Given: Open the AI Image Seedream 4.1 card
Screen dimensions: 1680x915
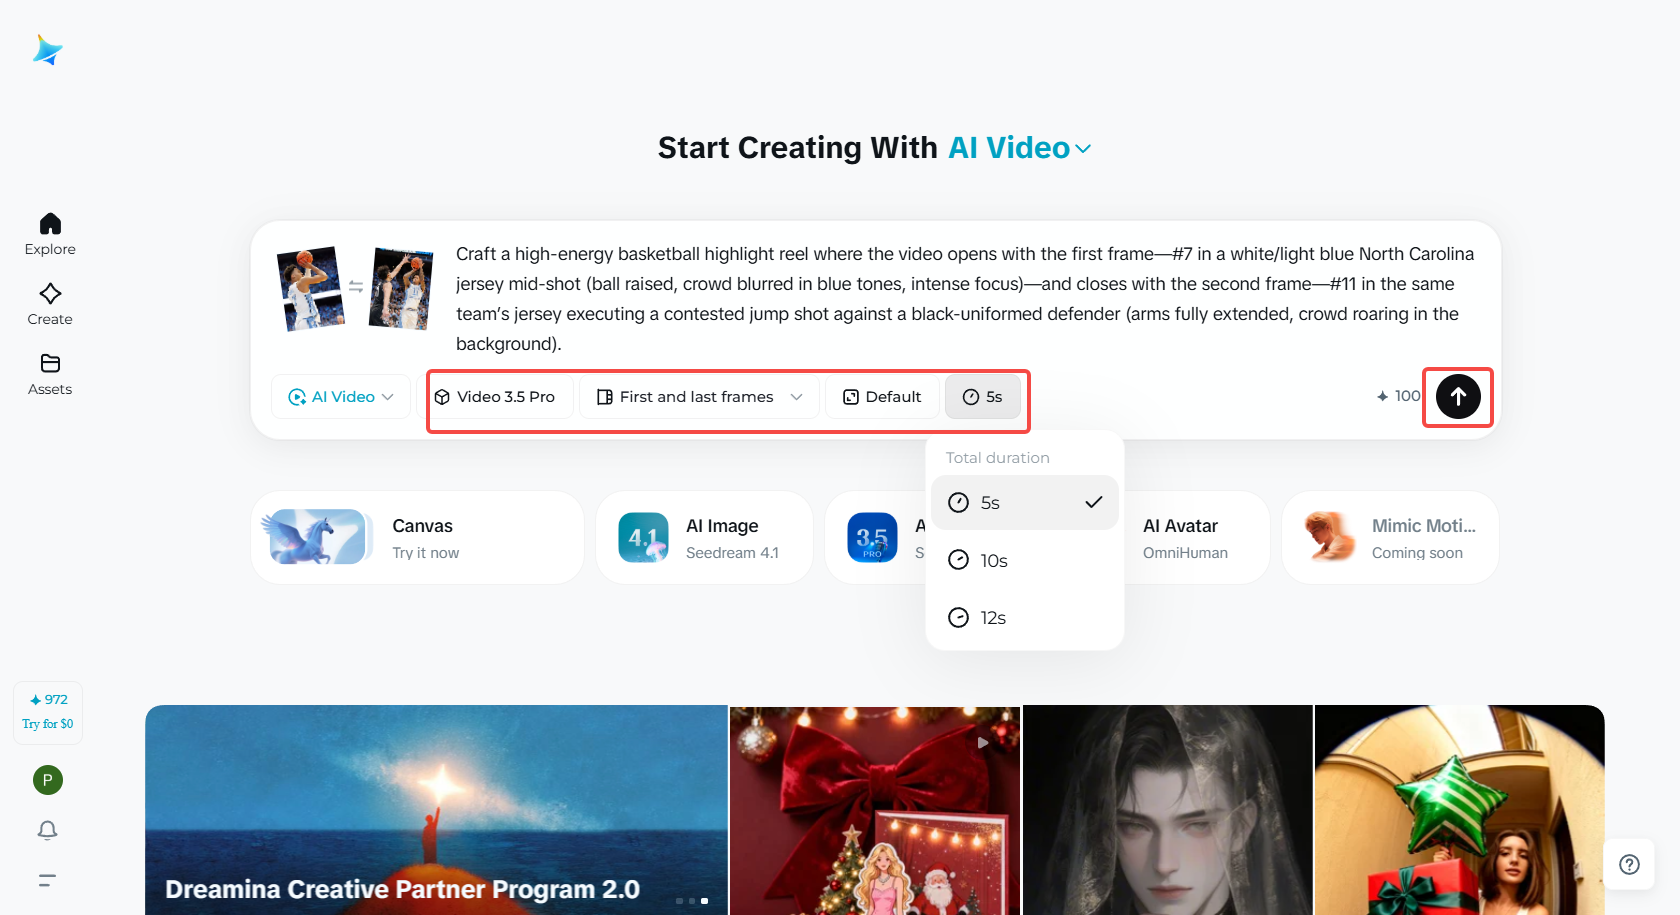Looking at the screenshot, I should pos(704,538).
